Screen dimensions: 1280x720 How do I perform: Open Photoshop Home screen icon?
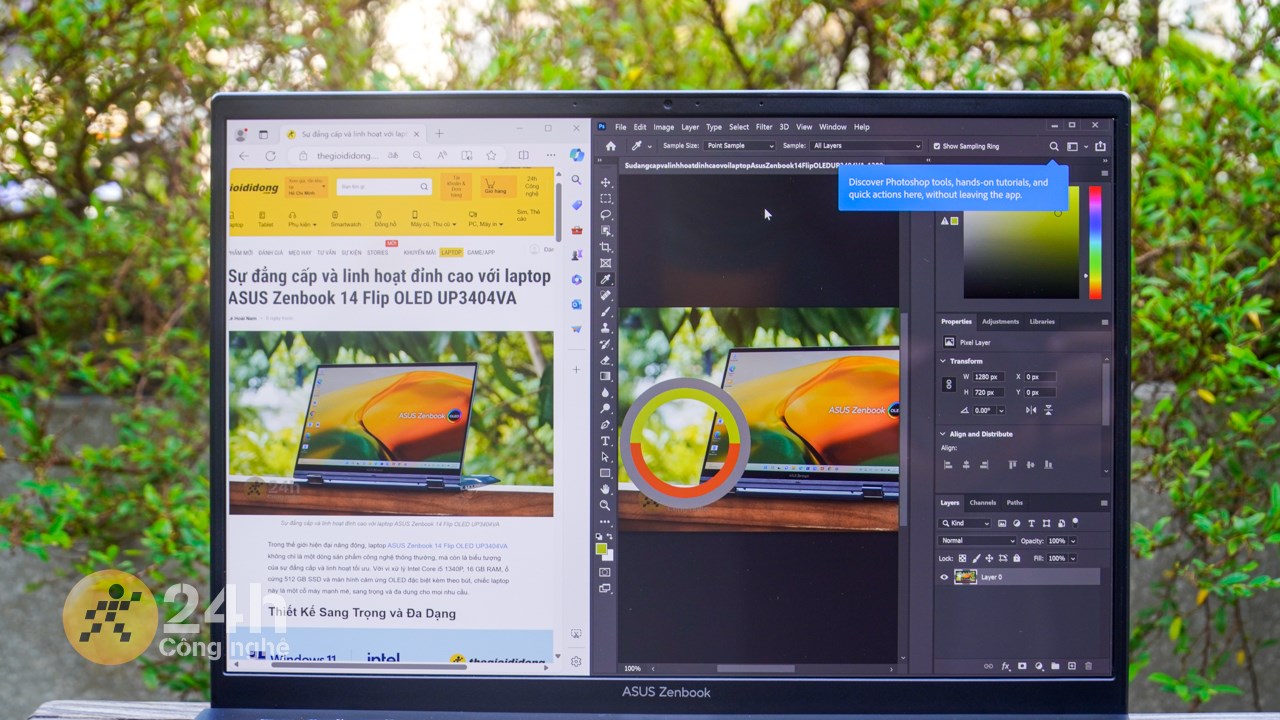pyautogui.click(x=610, y=146)
